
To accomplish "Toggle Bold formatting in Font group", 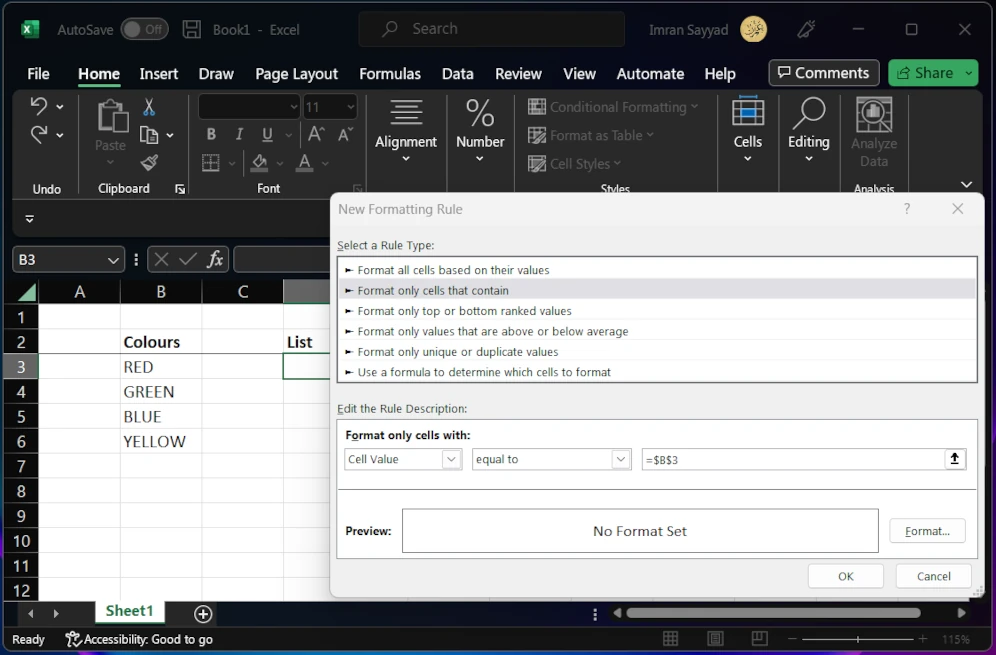I will pyautogui.click(x=211, y=135).
